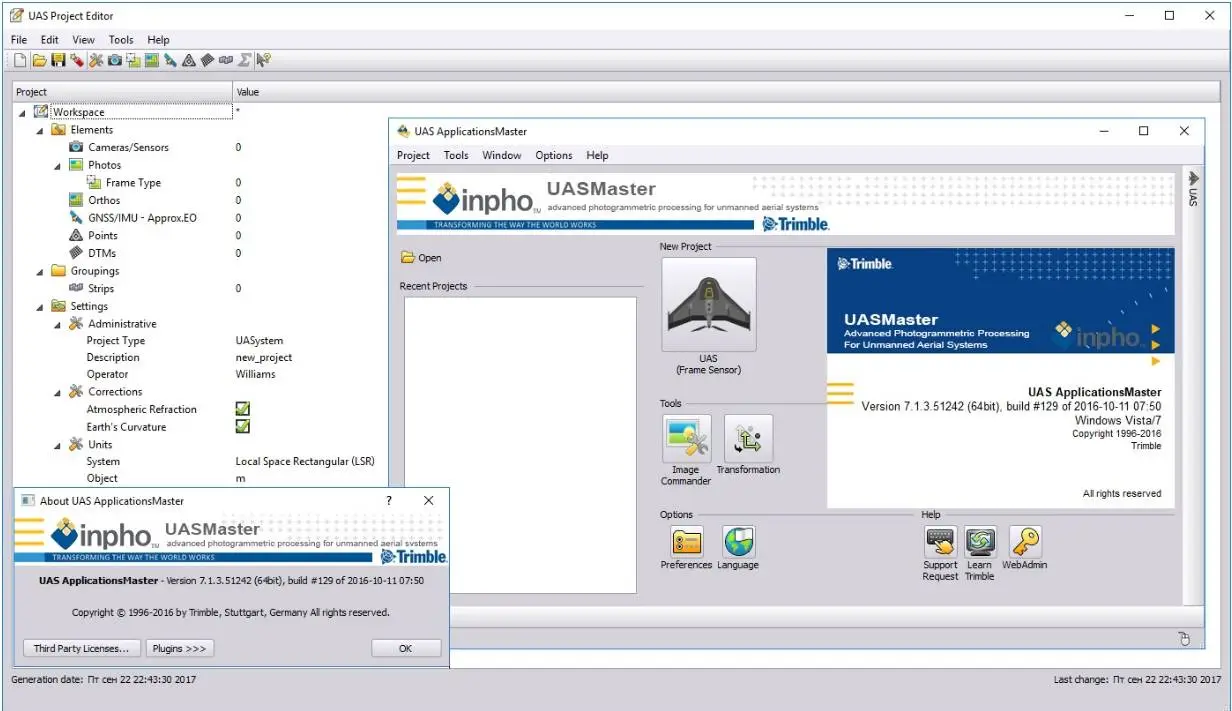
Task: Click the Learn Trimble icon
Action: 980,542
